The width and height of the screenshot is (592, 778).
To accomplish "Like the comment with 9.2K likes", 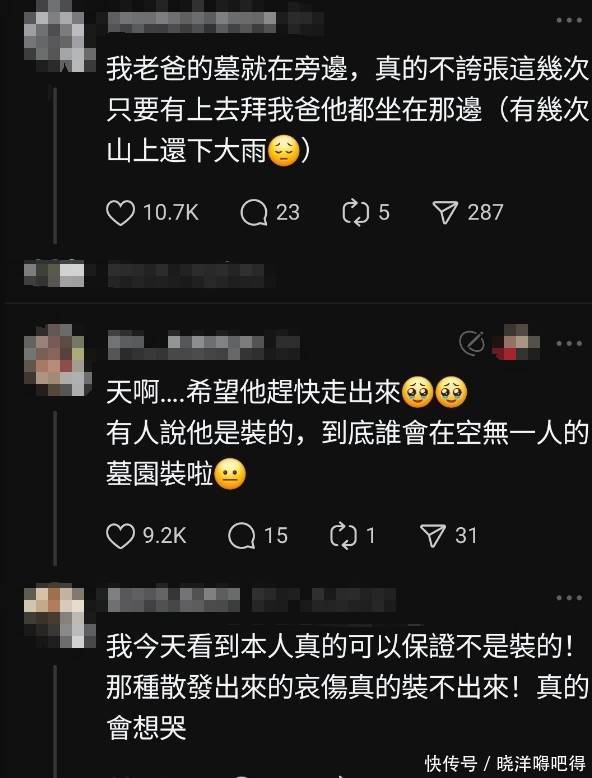I will (x=120, y=536).
